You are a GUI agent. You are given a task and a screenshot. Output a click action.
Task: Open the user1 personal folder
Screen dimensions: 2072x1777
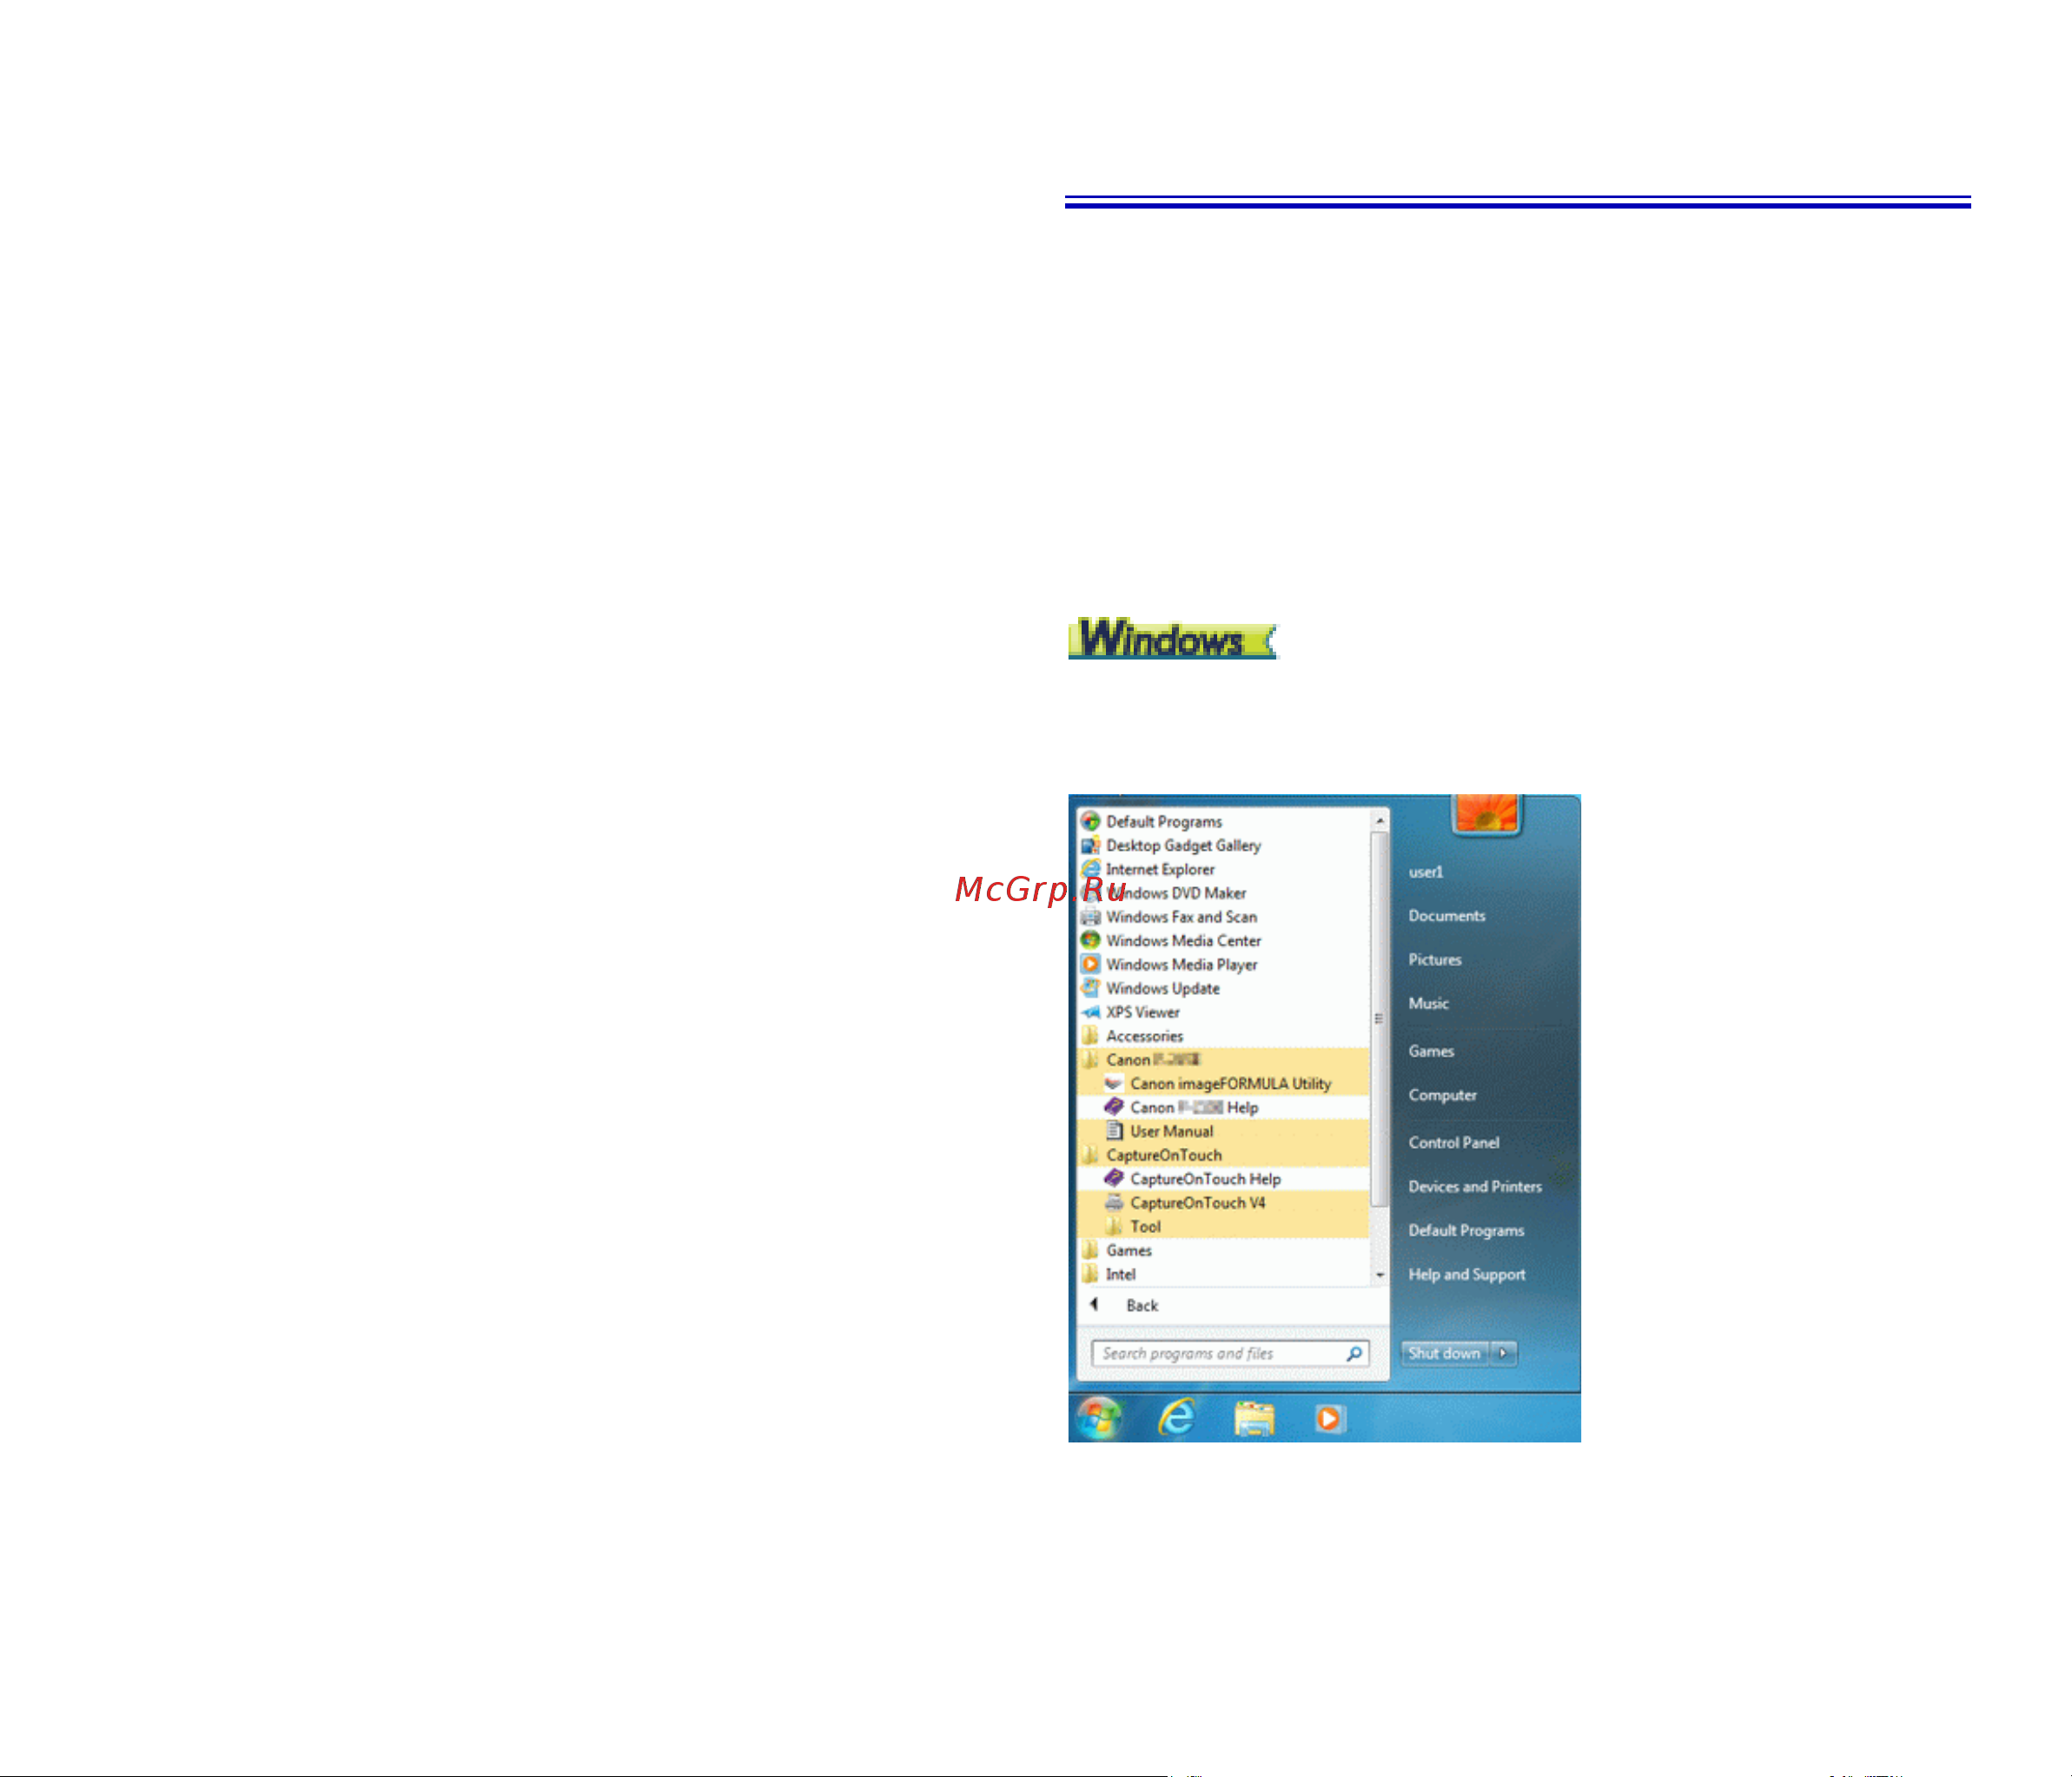click(x=1425, y=872)
